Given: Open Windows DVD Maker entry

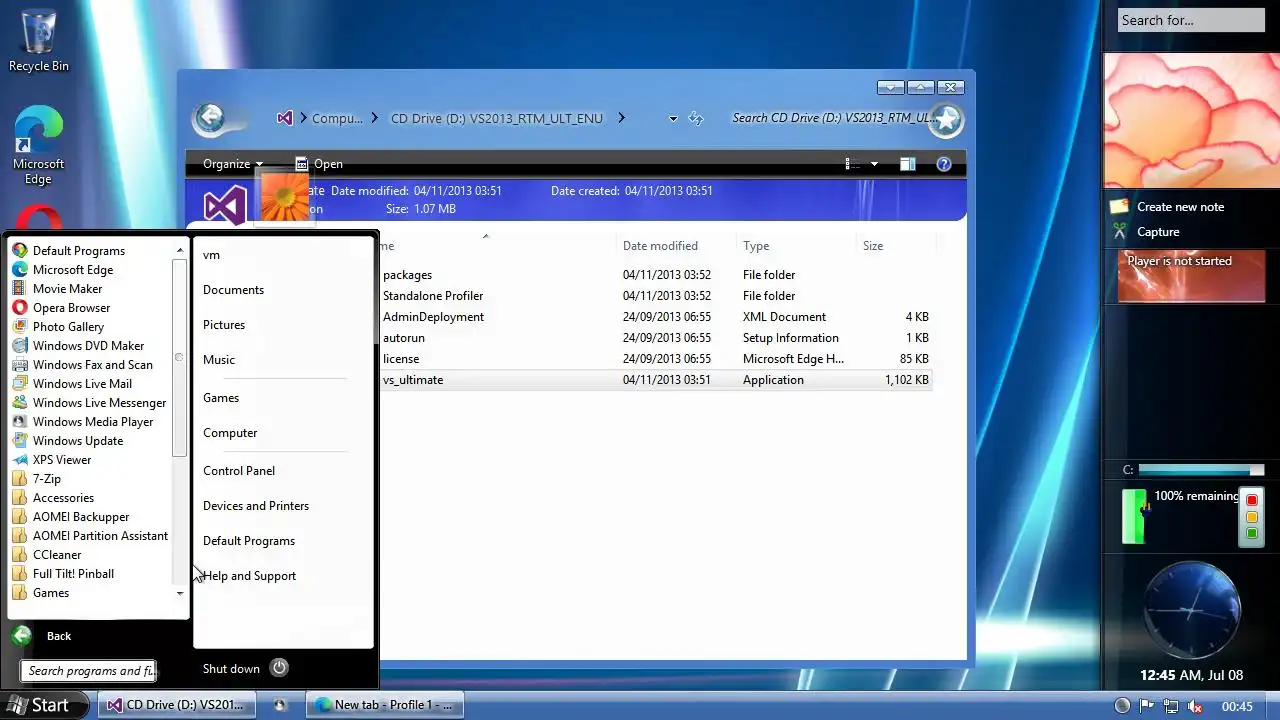Looking at the screenshot, I should coord(88,345).
